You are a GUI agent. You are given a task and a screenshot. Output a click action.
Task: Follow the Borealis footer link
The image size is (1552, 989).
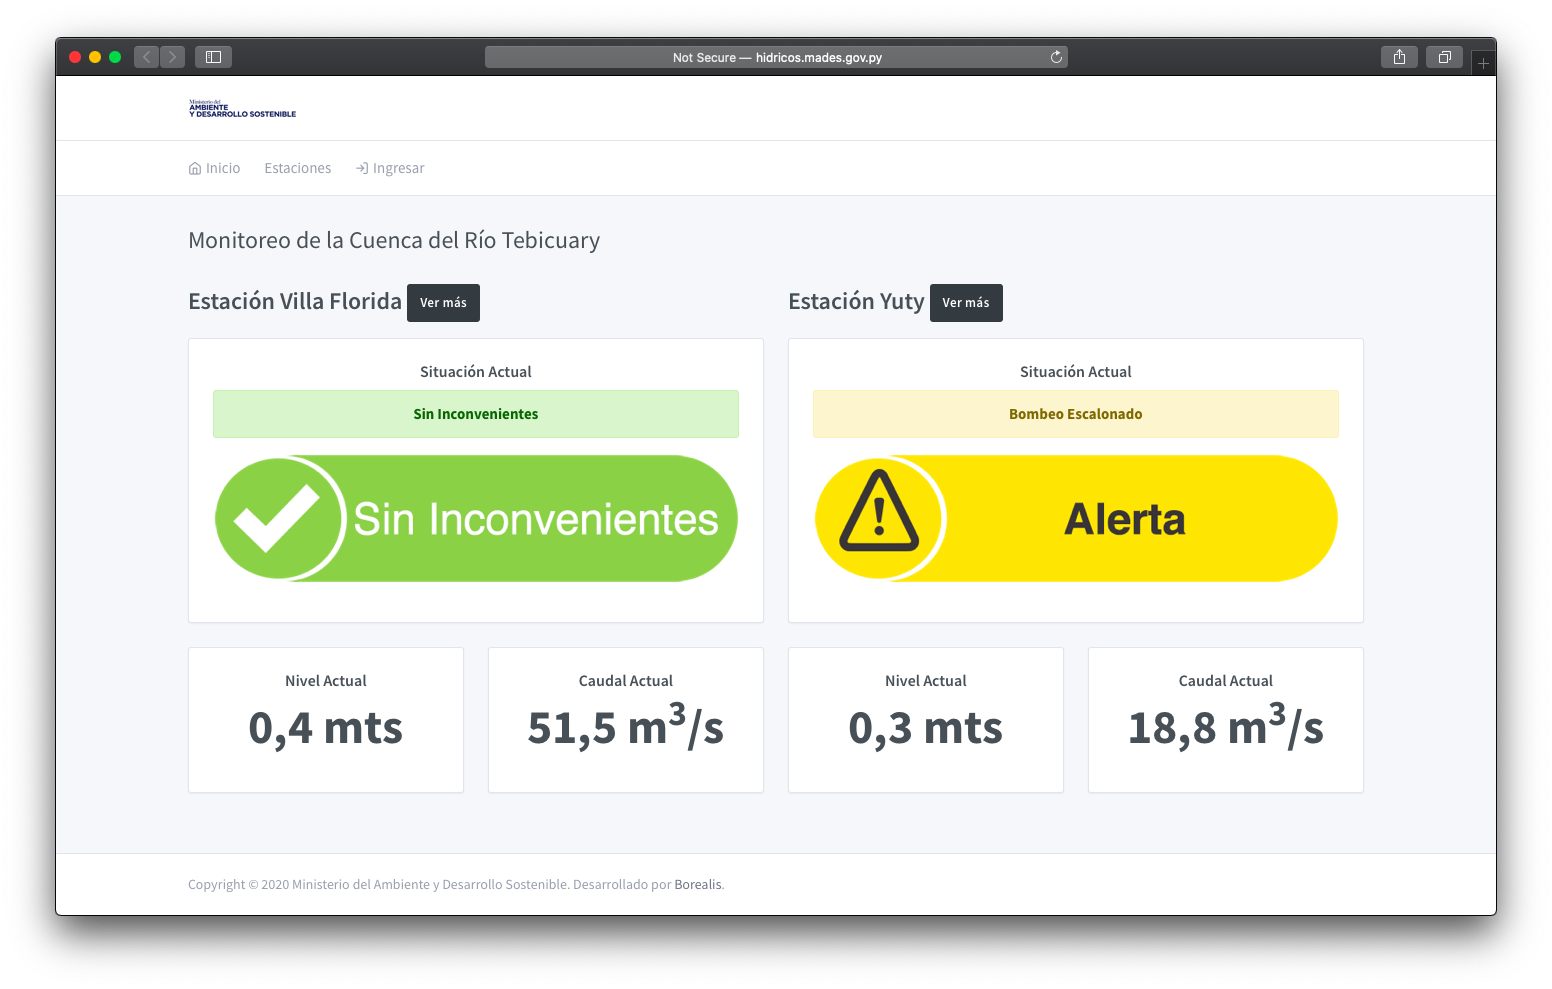[697, 885]
